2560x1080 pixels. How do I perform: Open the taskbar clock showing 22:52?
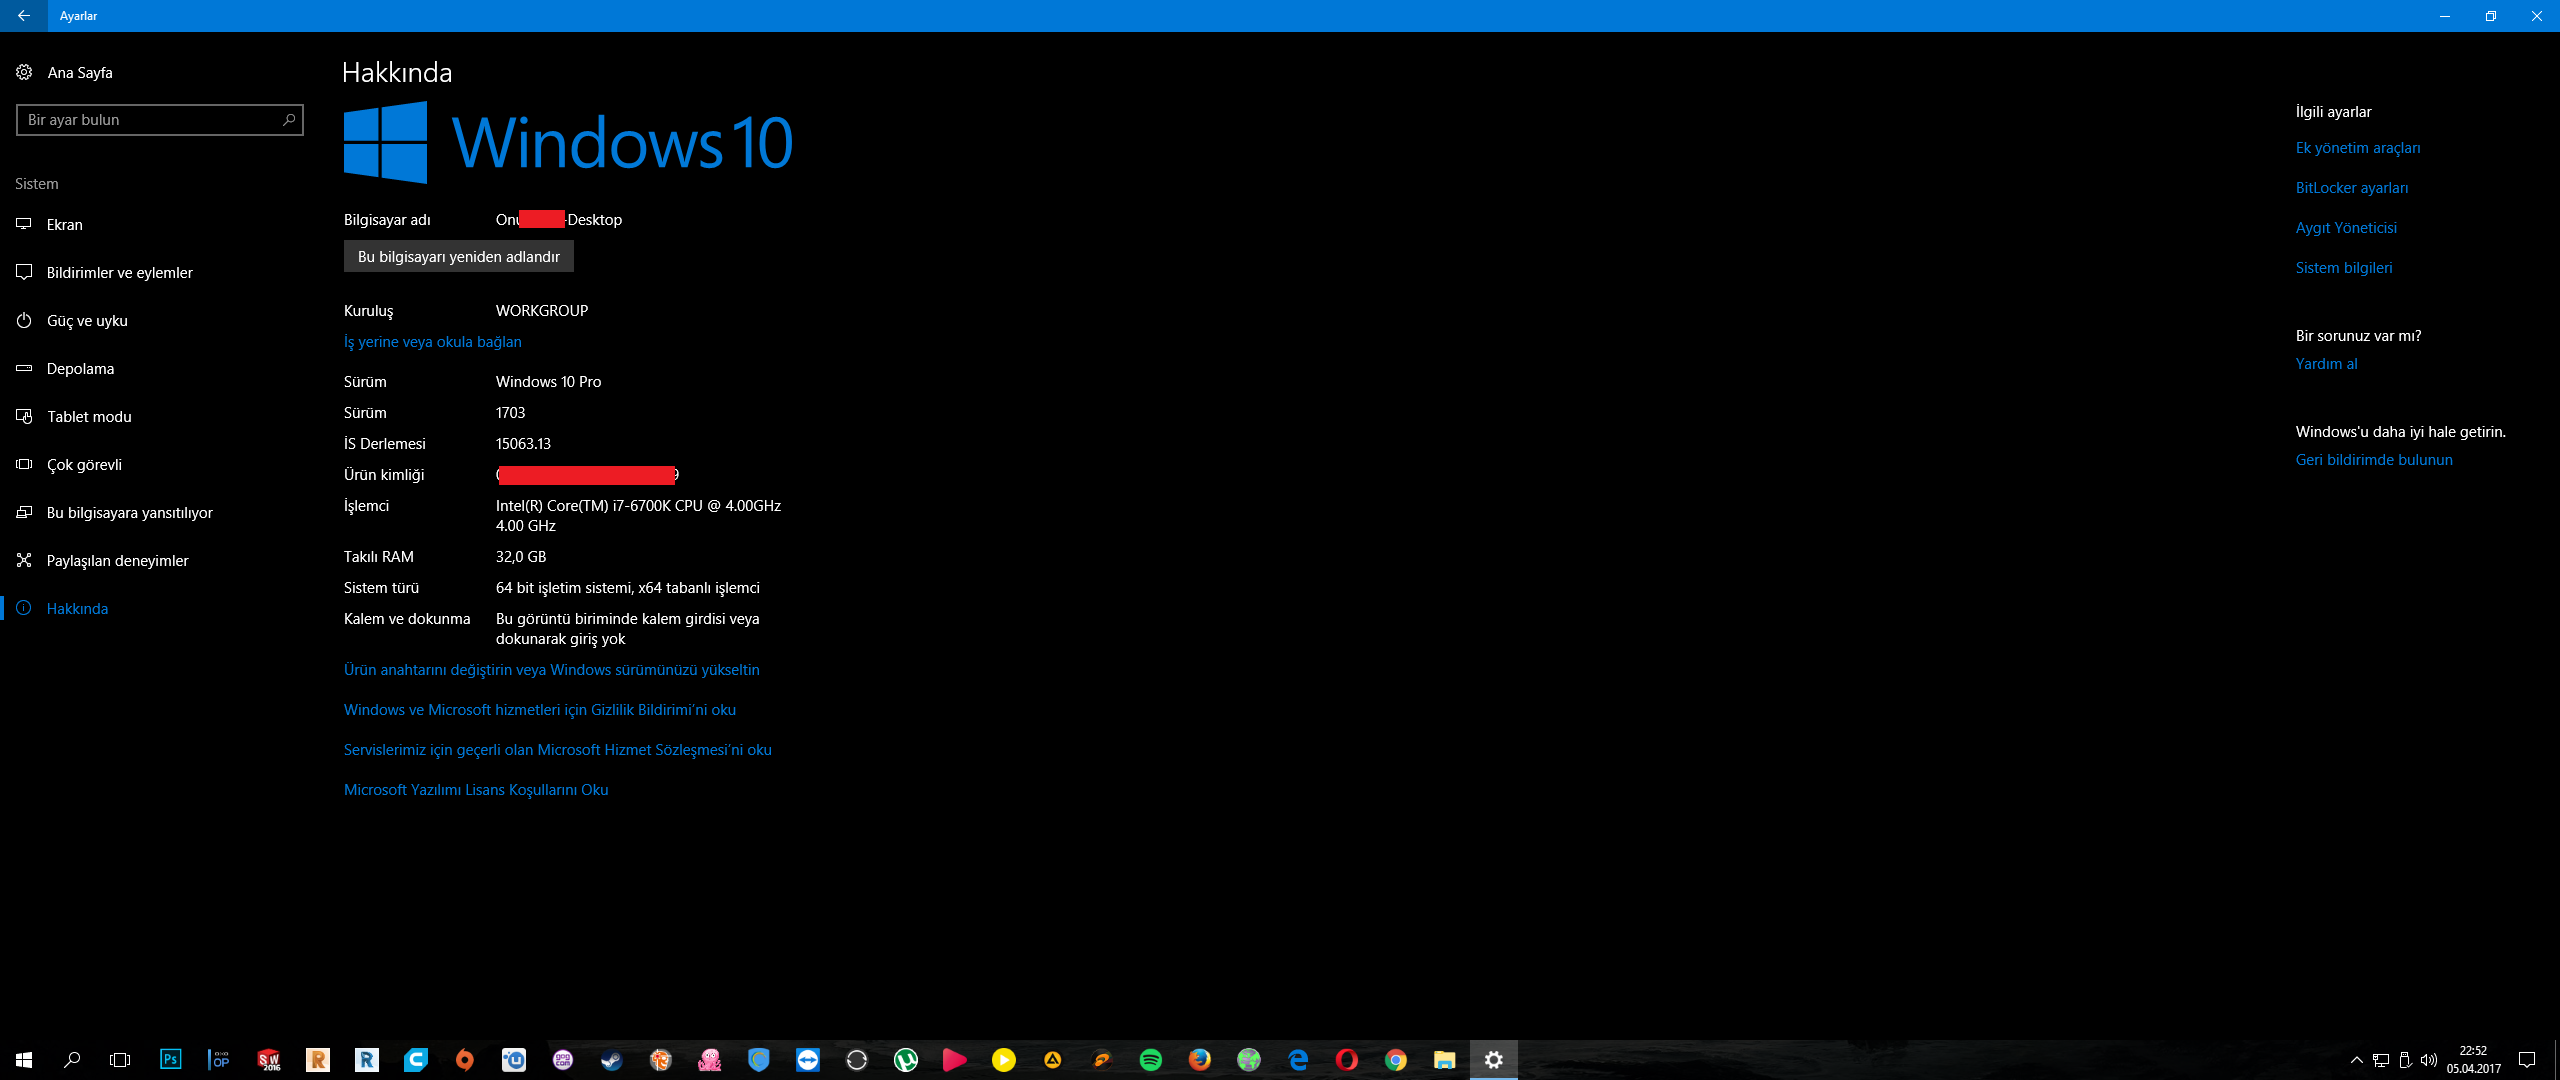(x=2474, y=1060)
